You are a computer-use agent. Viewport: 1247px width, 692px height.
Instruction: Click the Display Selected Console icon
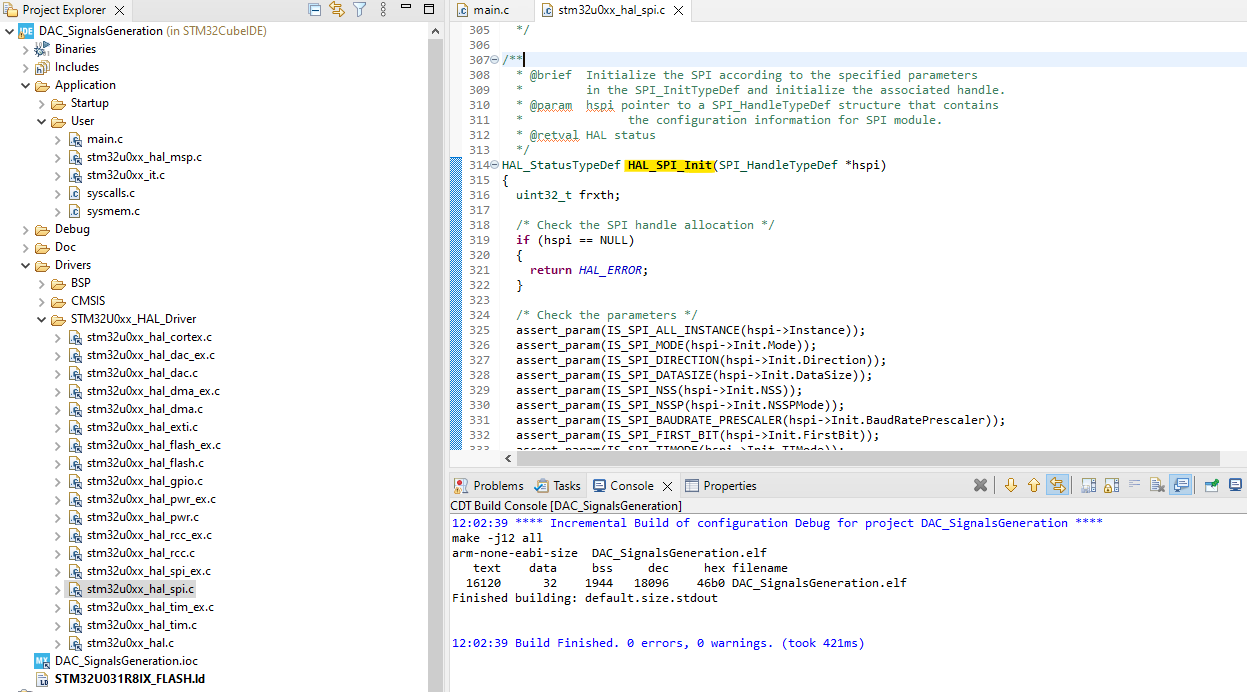tap(1181, 485)
